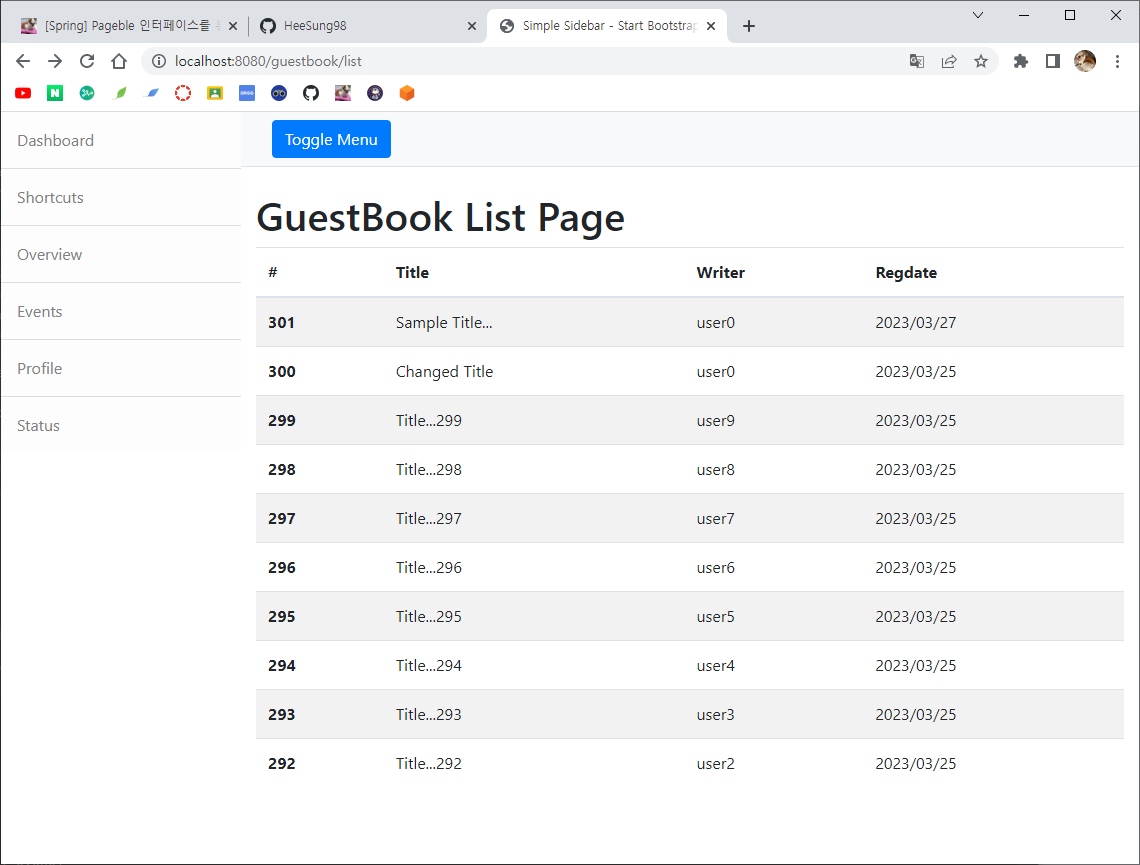Click row number 293
Screen dimensions: 1140x865
281,715
